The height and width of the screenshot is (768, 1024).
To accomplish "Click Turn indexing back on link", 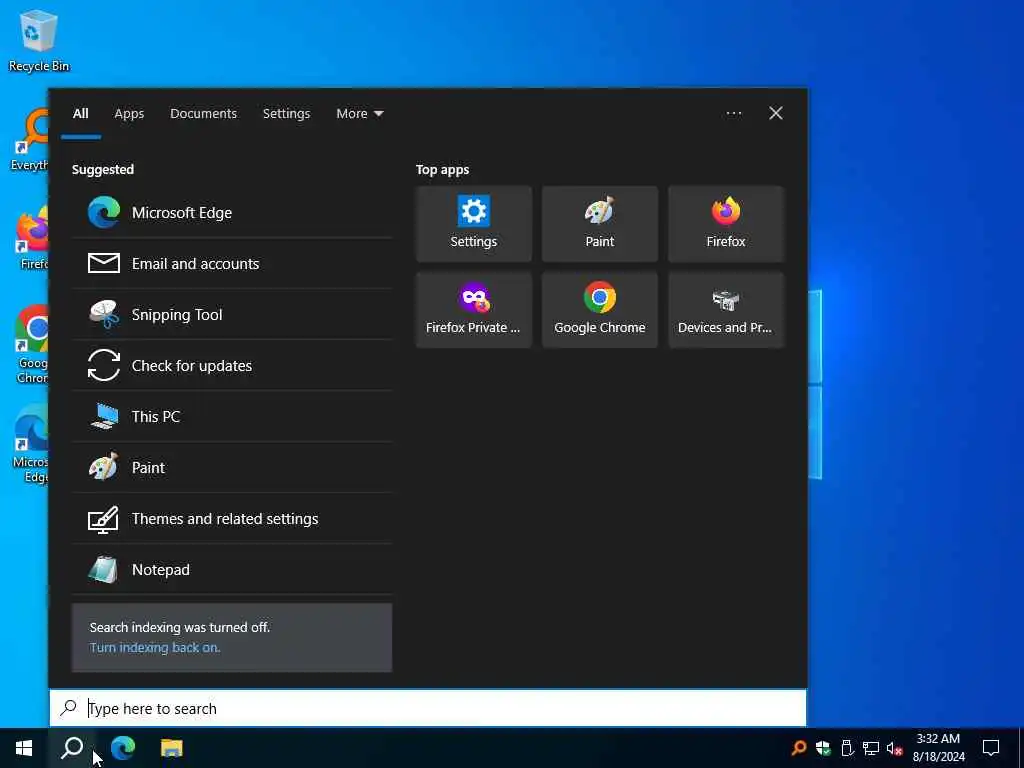I will [x=155, y=647].
